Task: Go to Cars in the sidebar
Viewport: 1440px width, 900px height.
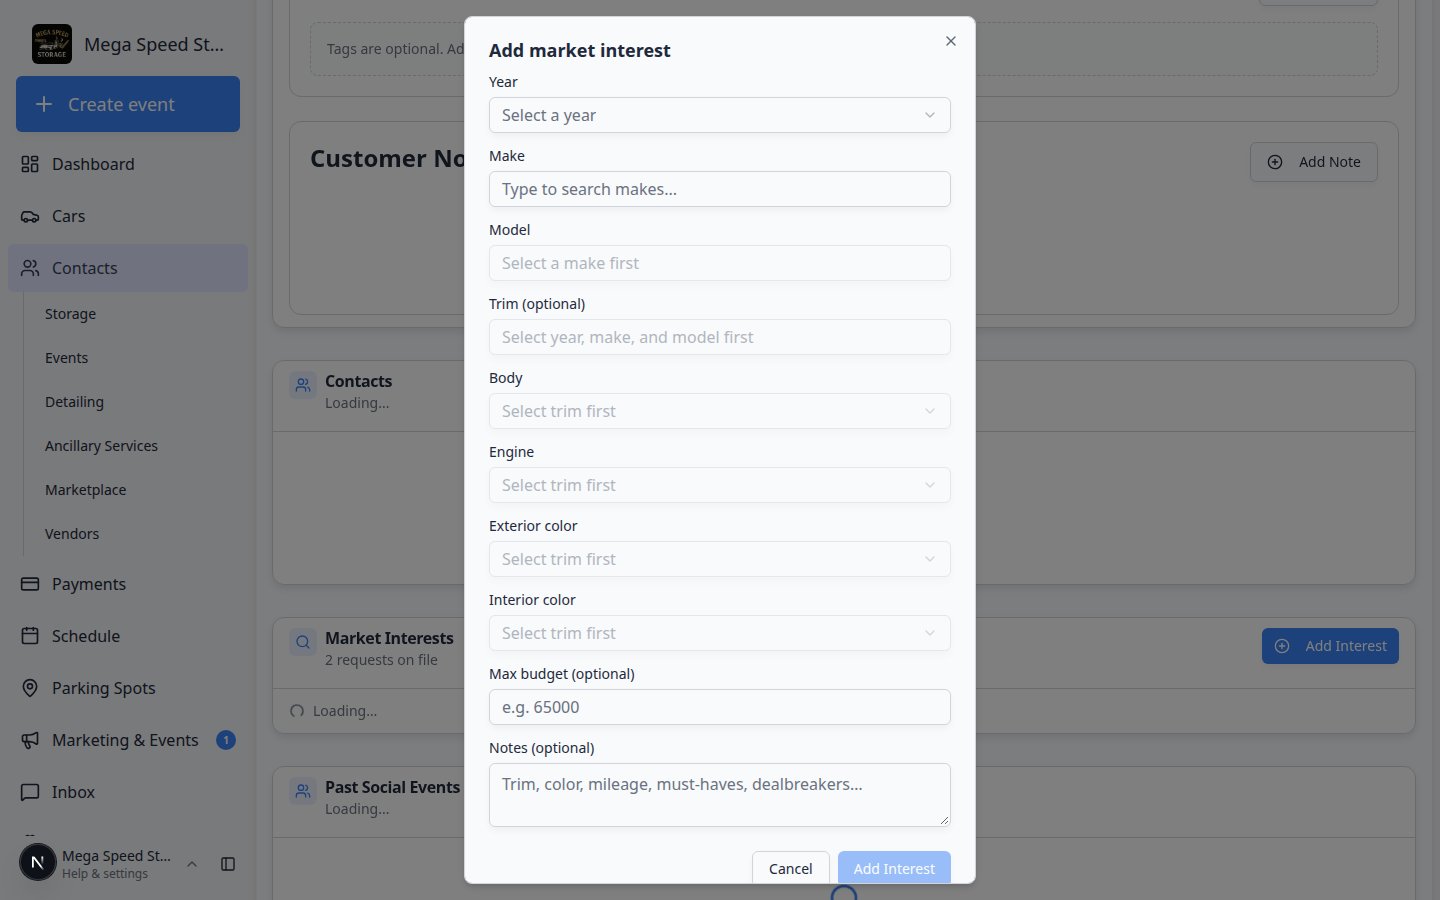Action: point(128,216)
